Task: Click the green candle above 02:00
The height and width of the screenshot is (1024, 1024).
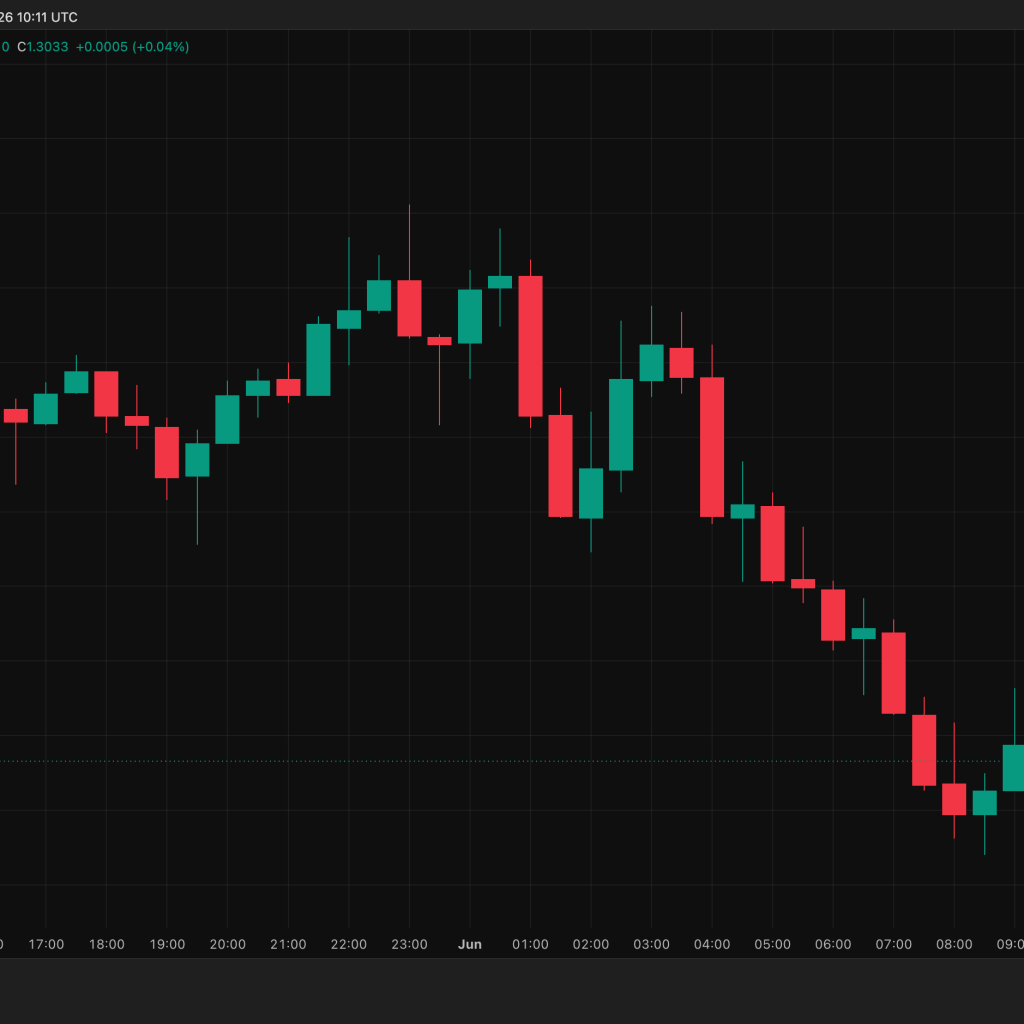Action: pos(591,493)
